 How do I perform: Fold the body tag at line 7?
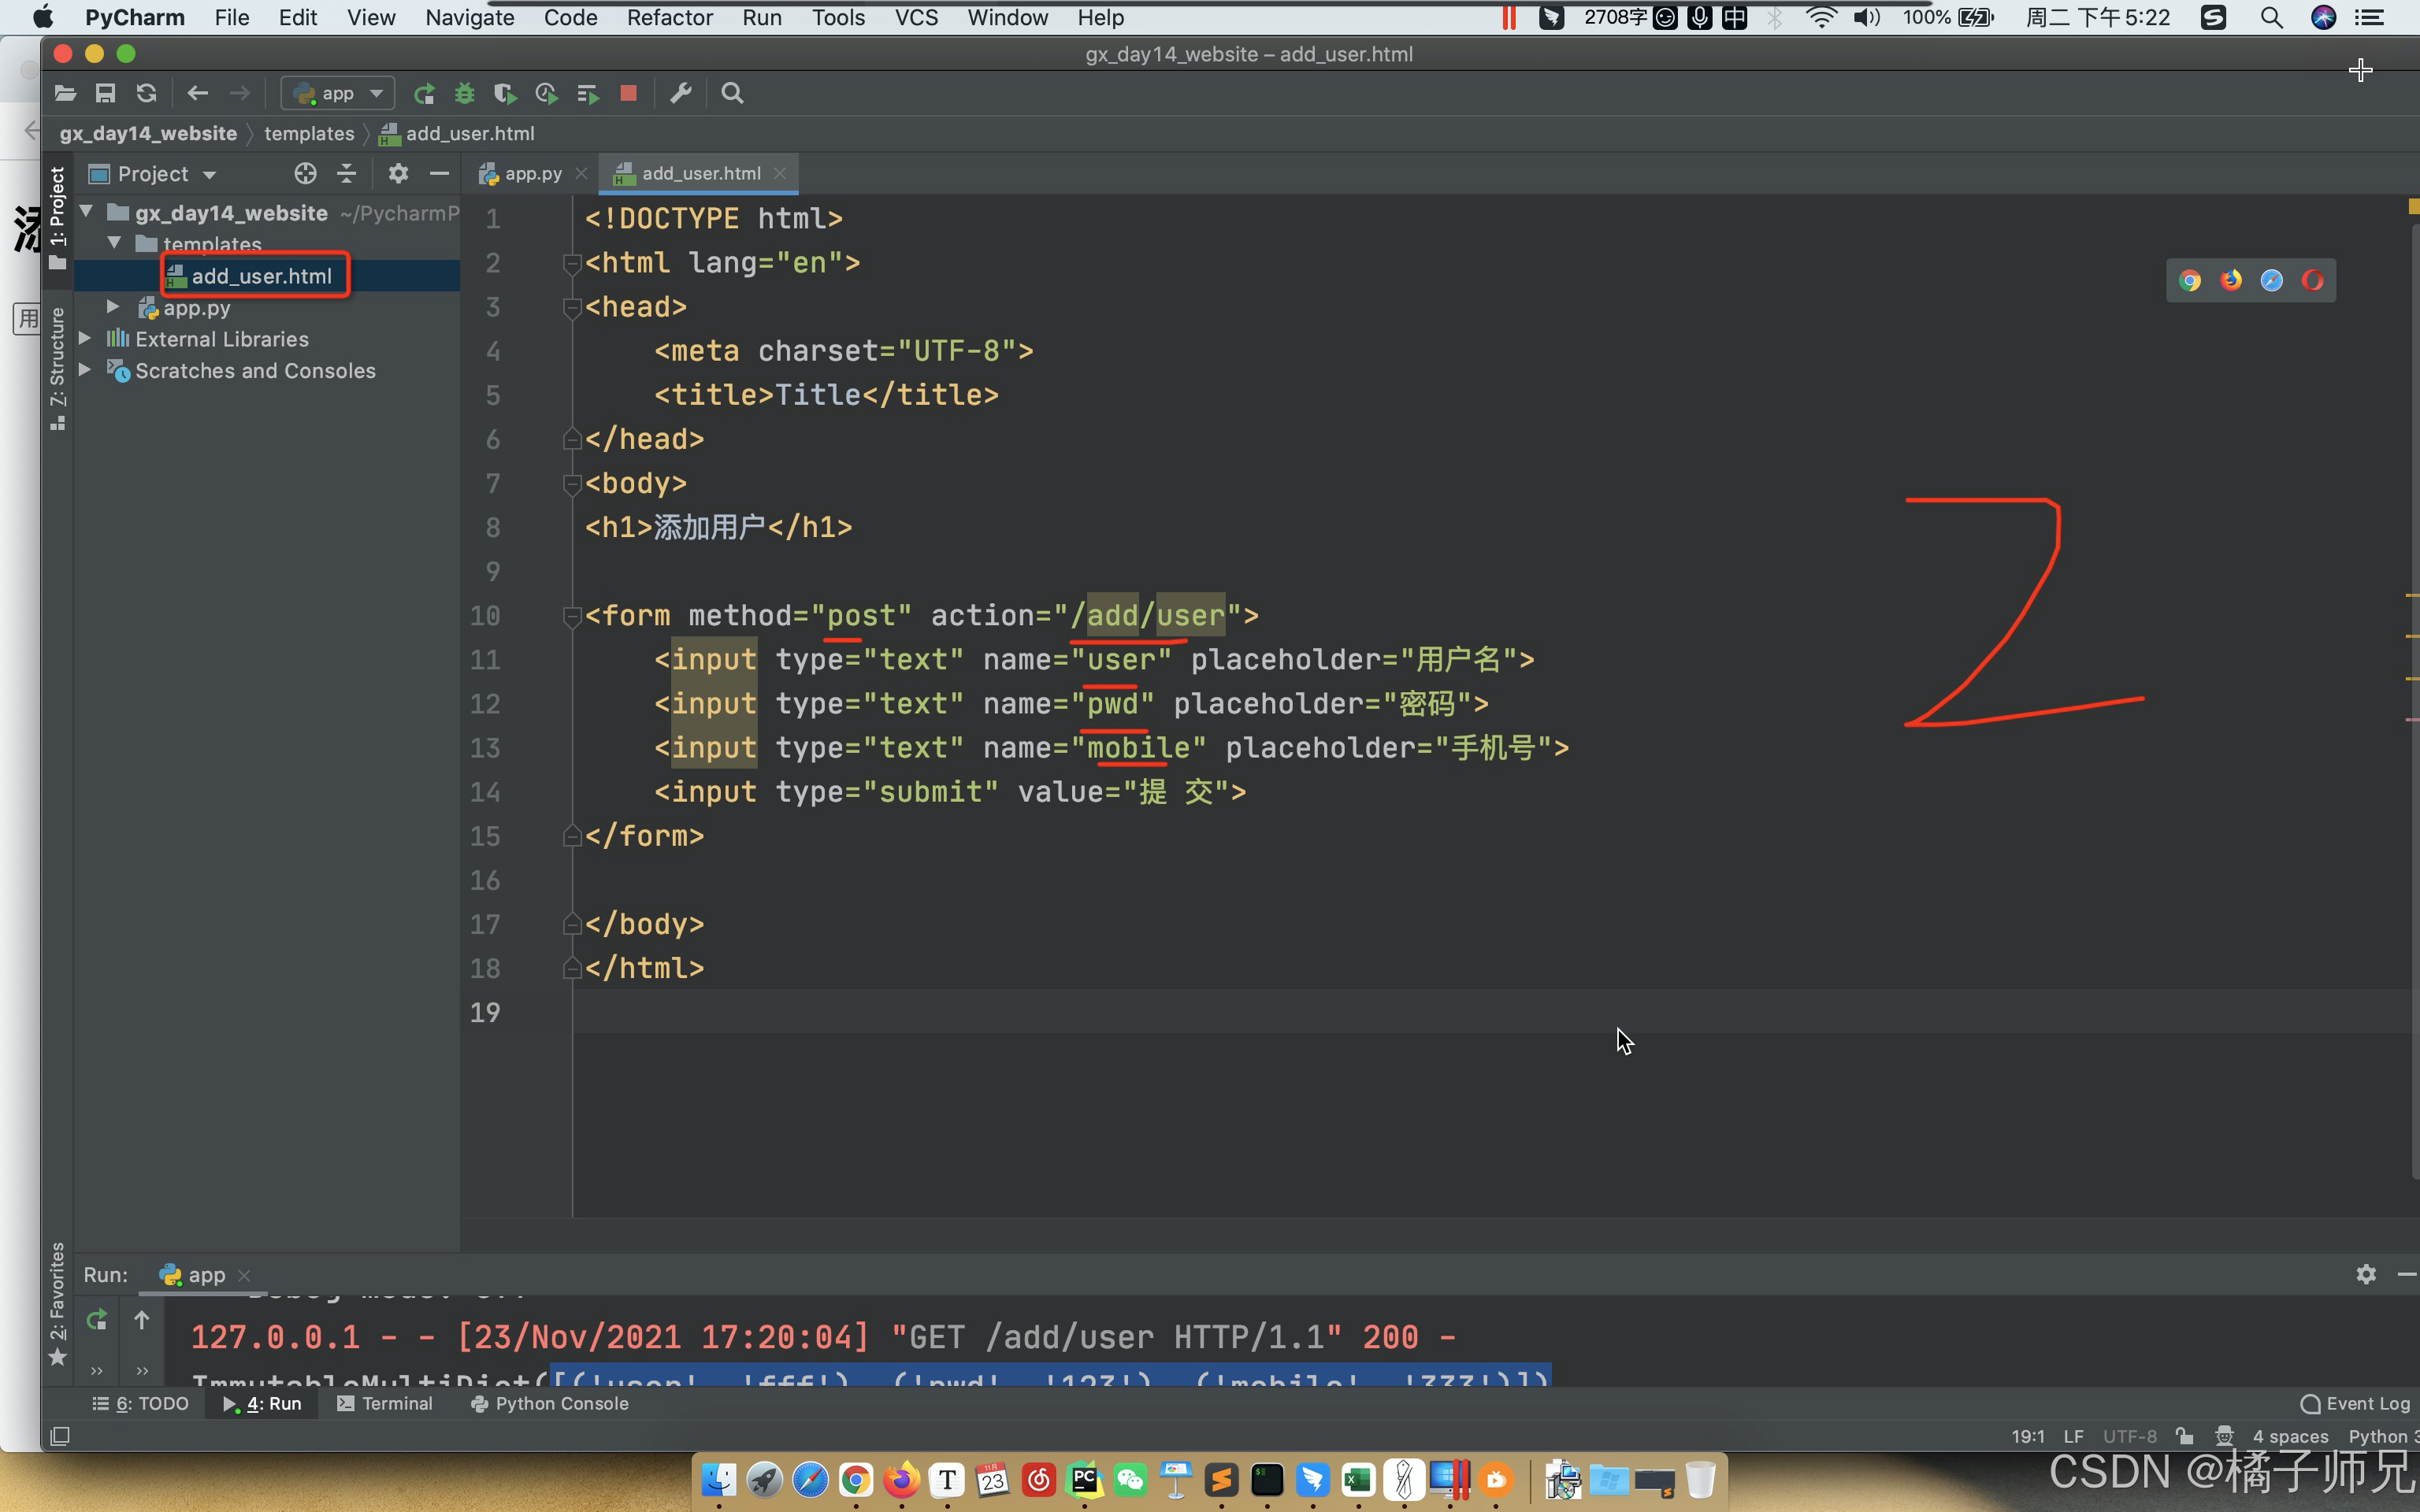tap(572, 484)
